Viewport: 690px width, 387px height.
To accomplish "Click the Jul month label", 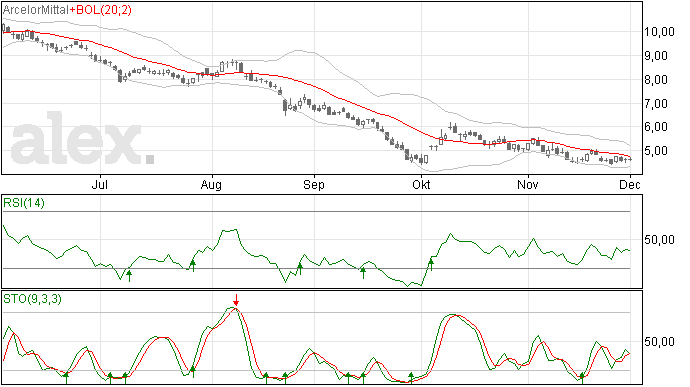I will tap(100, 184).
